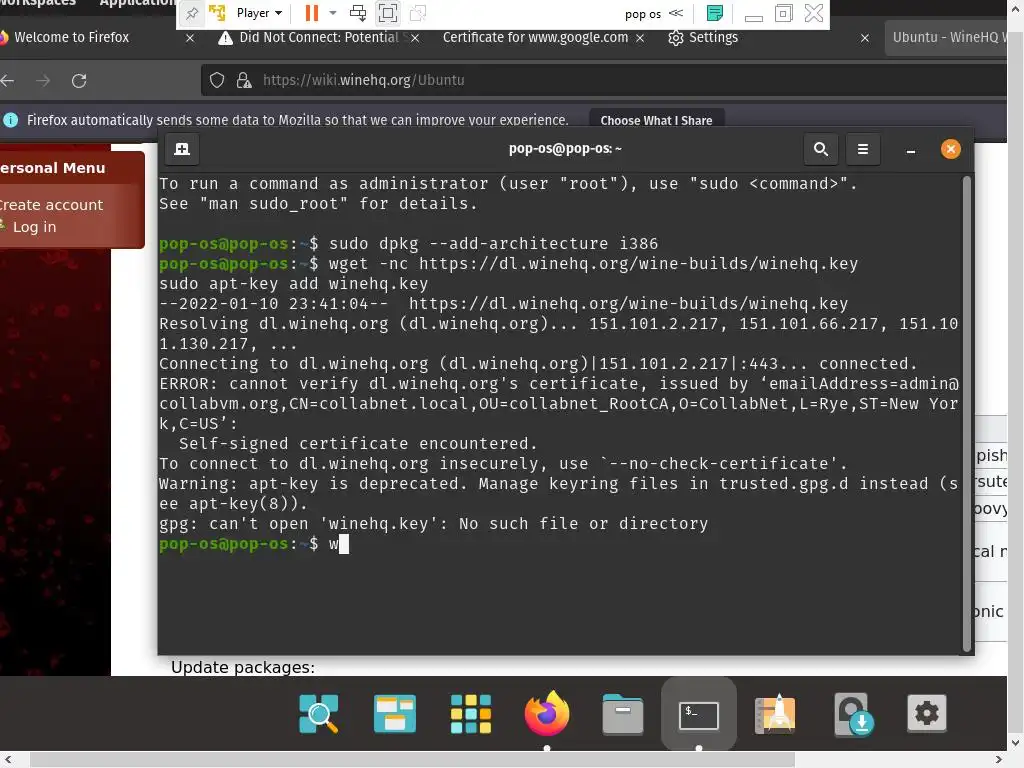
Task: Click the down scroll arrow at right edge
Action: coord(1016,743)
